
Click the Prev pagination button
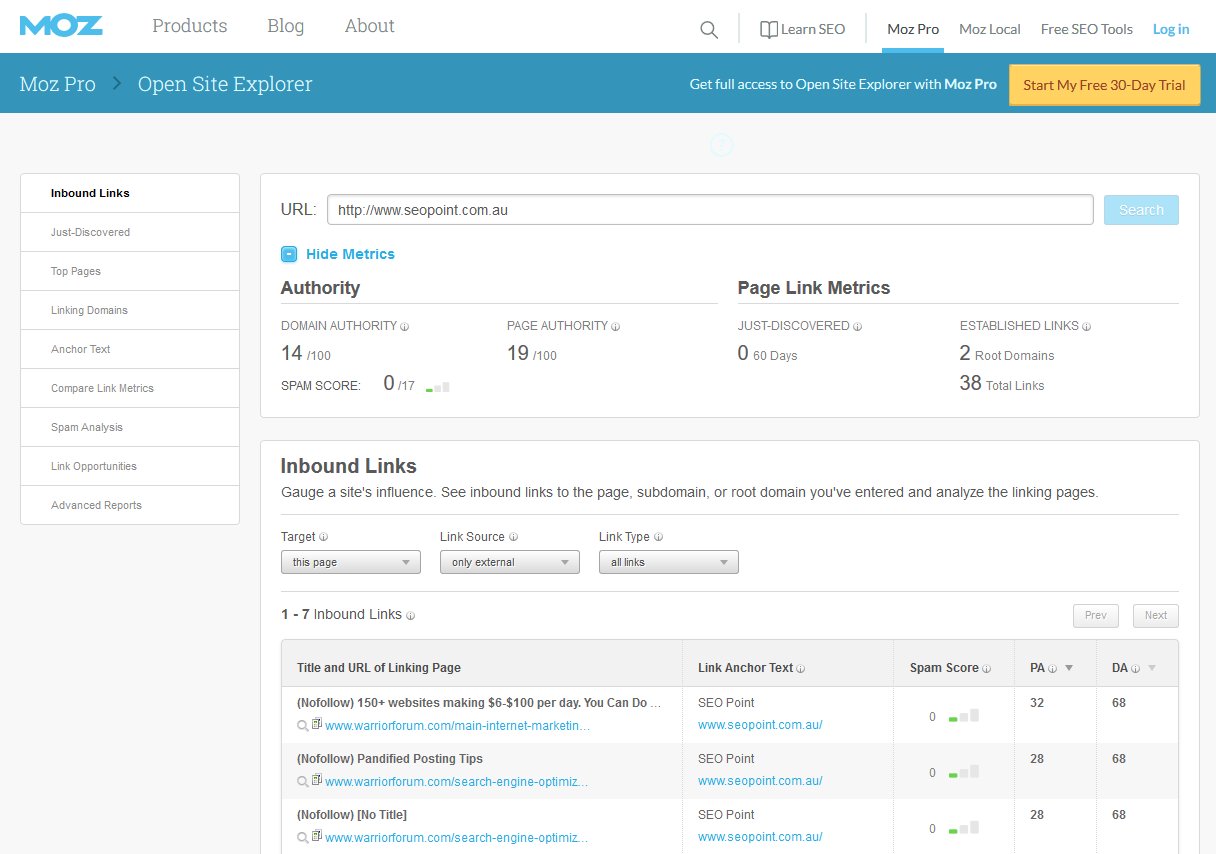[1096, 615]
